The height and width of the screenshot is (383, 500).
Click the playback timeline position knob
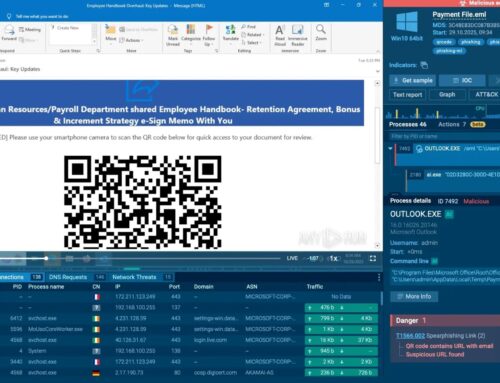click(46, 258)
